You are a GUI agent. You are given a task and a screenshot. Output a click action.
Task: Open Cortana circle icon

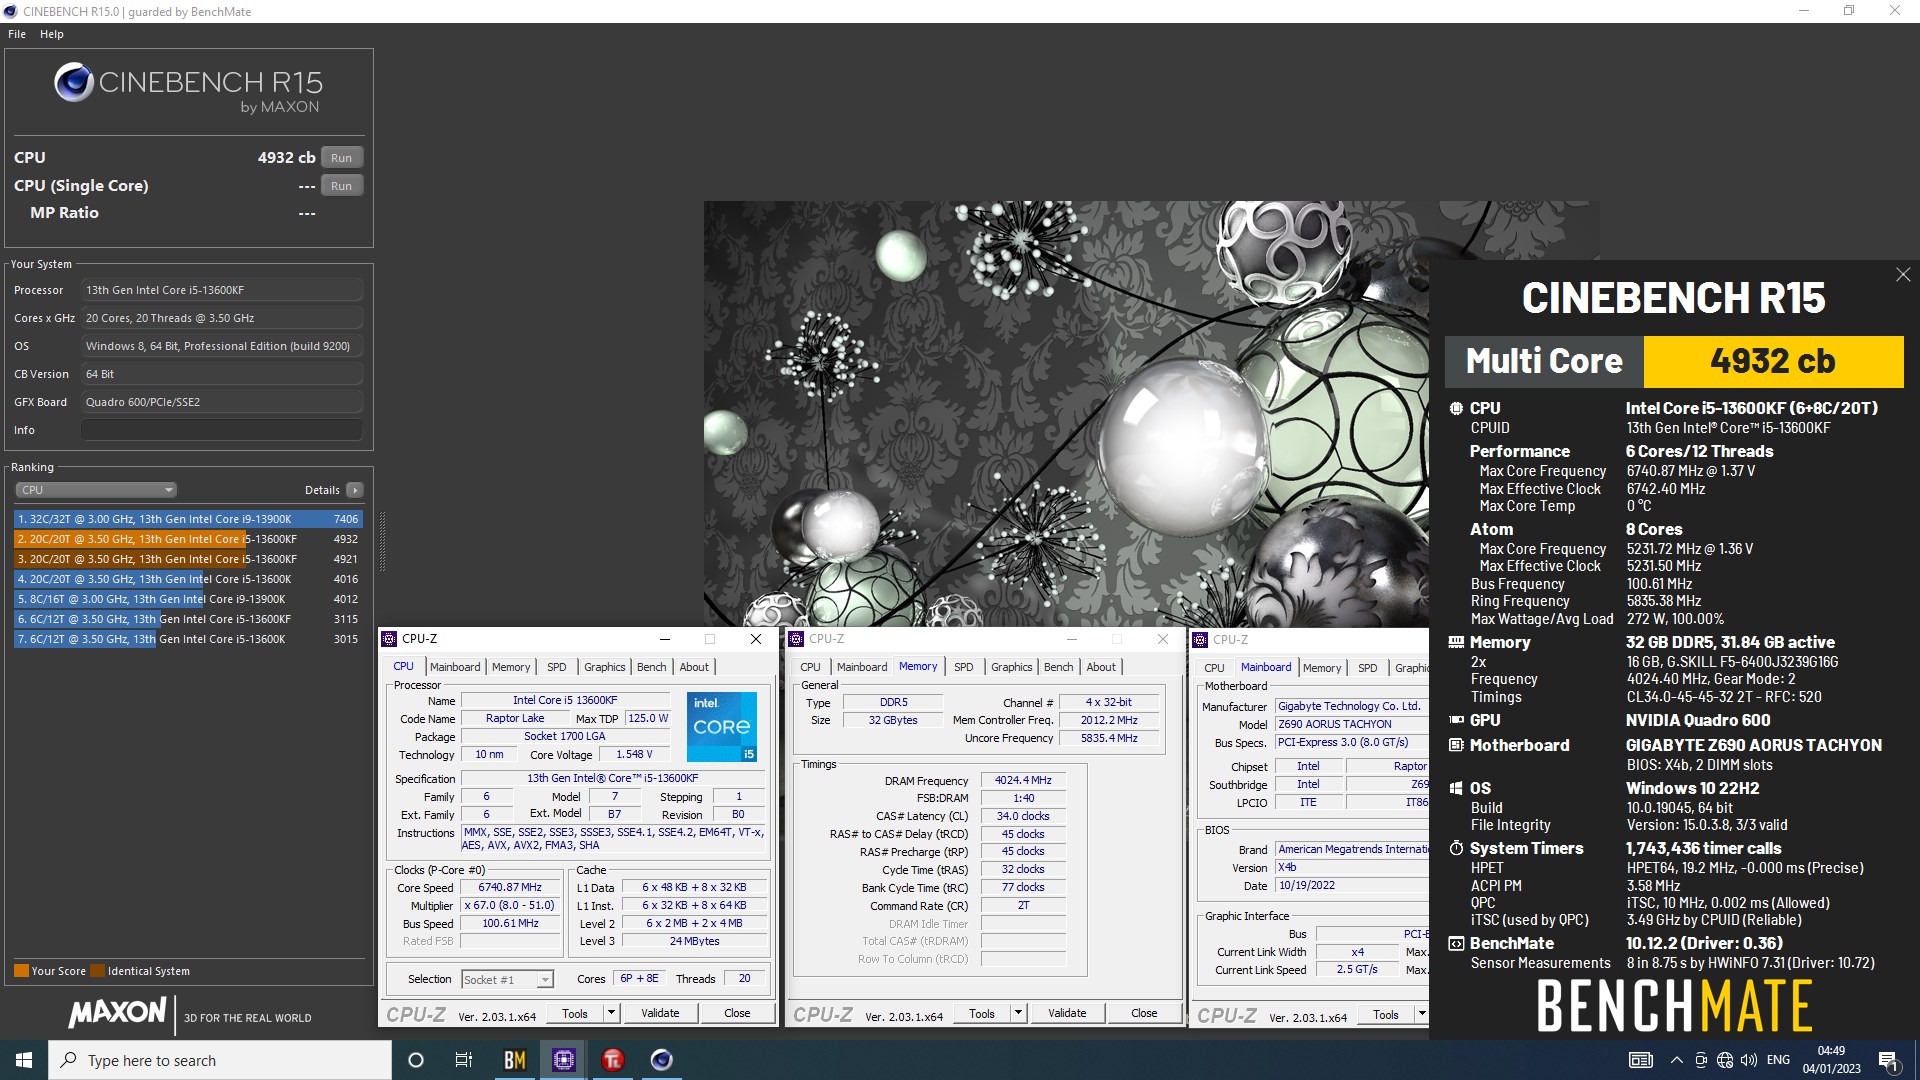coord(416,1060)
